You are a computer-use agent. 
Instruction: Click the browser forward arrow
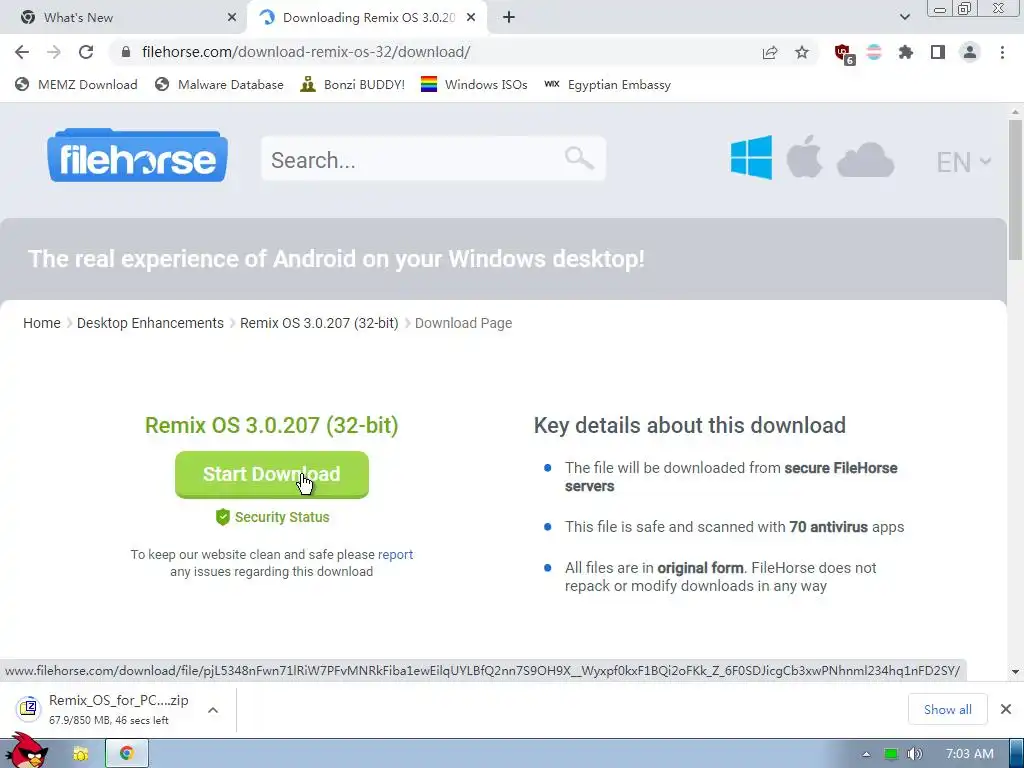(x=54, y=52)
